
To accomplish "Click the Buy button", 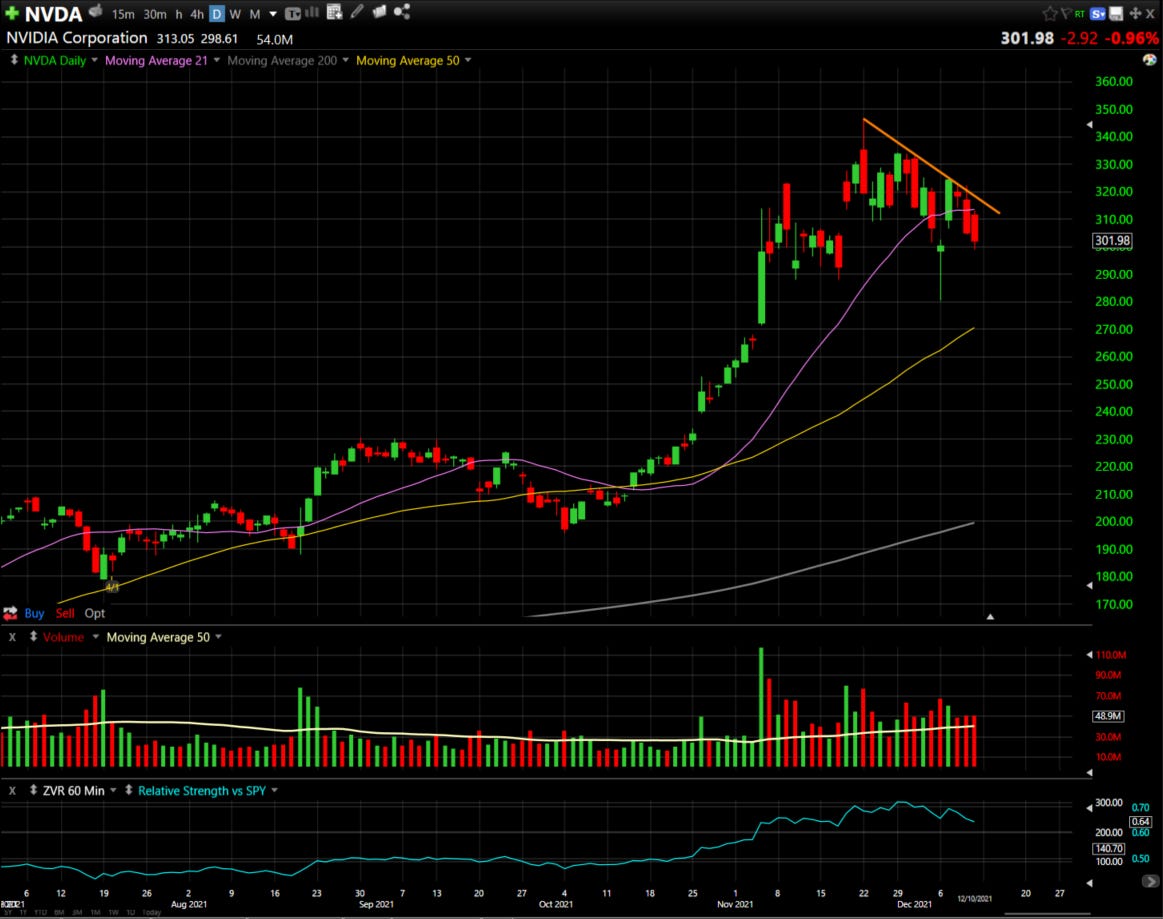I will tap(34, 613).
